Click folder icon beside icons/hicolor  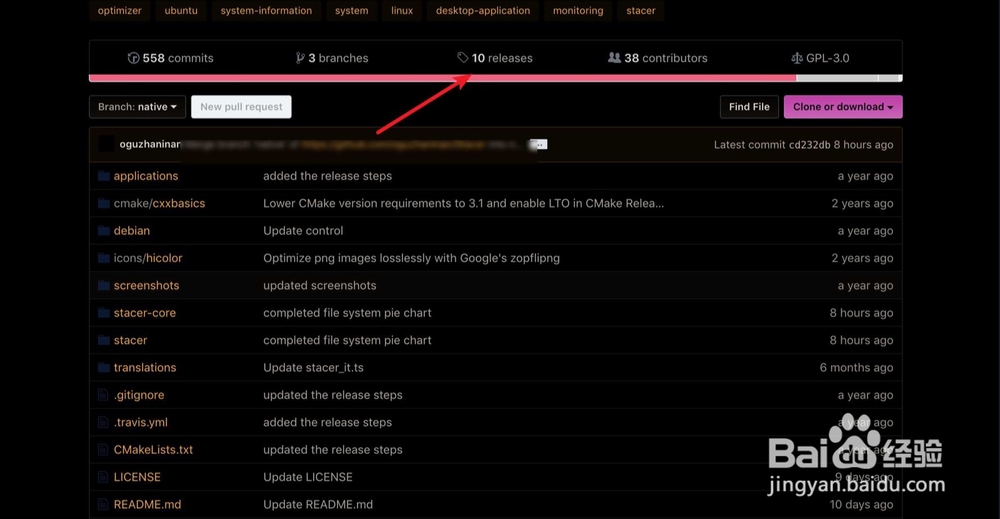(x=103, y=258)
